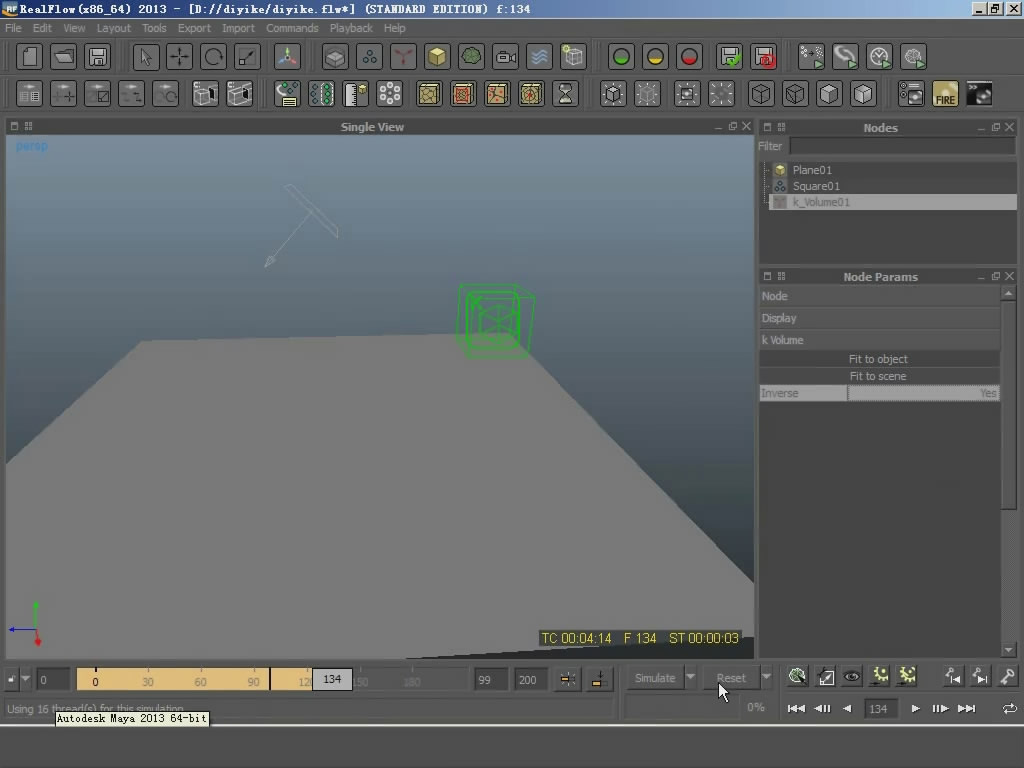Screen dimensions: 1024x768
Task: Expand the Display parameters section
Action: pos(879,318)
